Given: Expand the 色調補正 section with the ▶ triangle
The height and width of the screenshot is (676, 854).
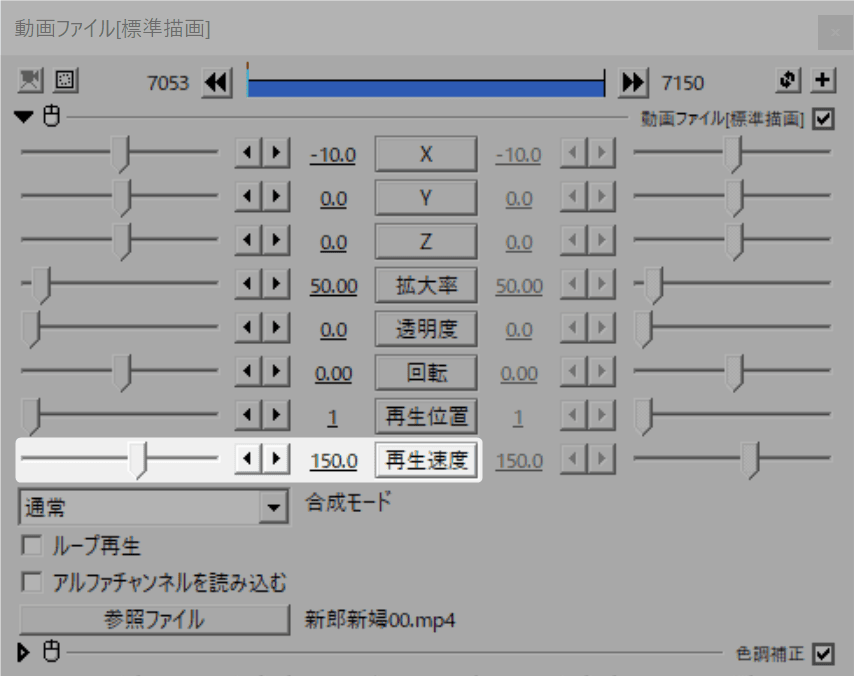Looking at the screenshot, I should [21, 651].
